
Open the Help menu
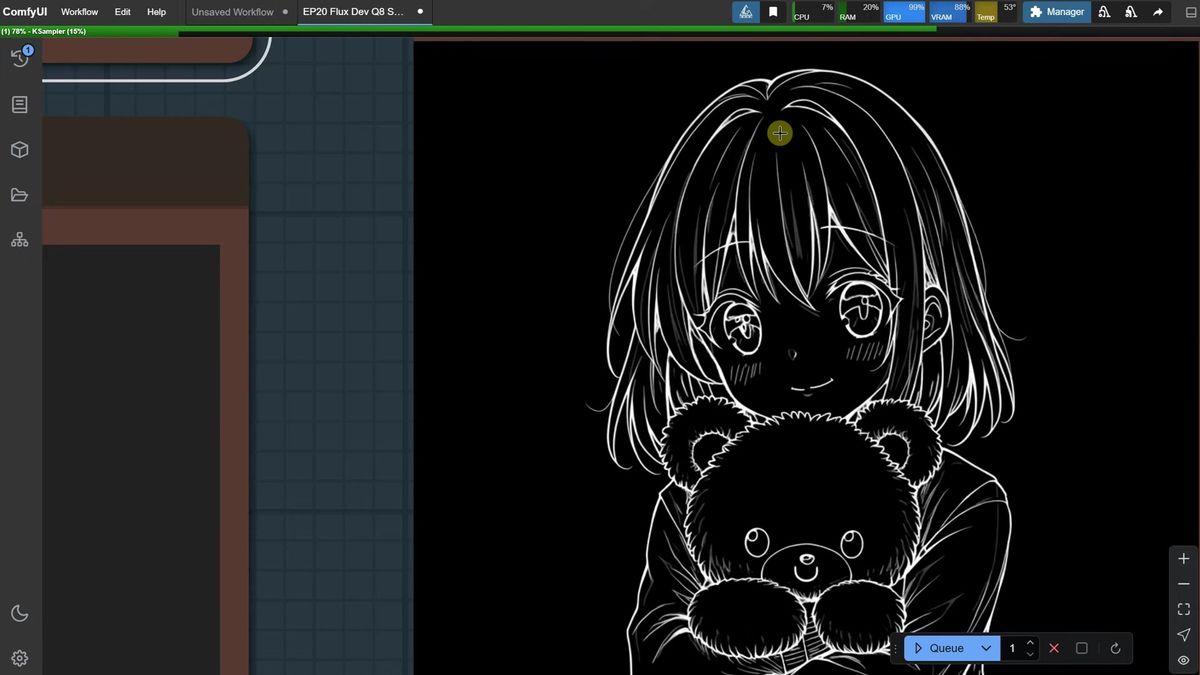click(157, 12)
